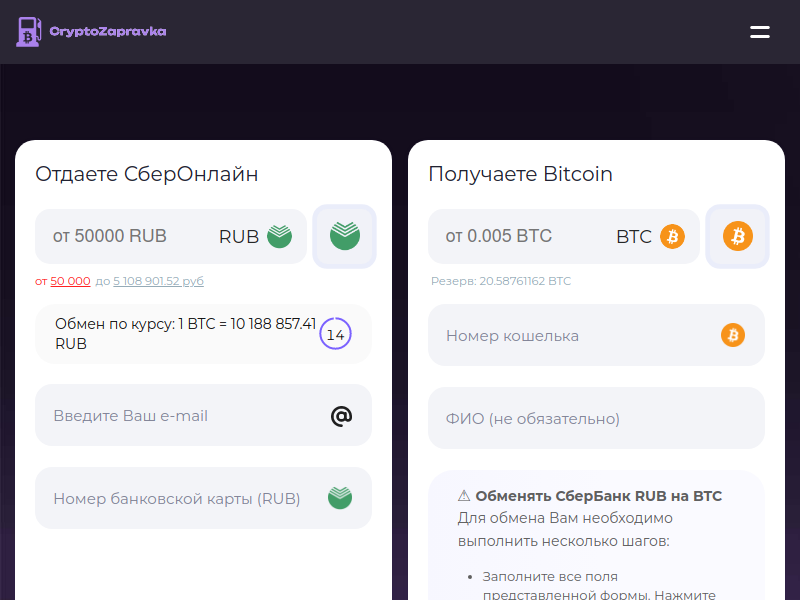Go to CryptoZapravka home via logo text
Screen dimensions: 800x600
tap(108, 32)
